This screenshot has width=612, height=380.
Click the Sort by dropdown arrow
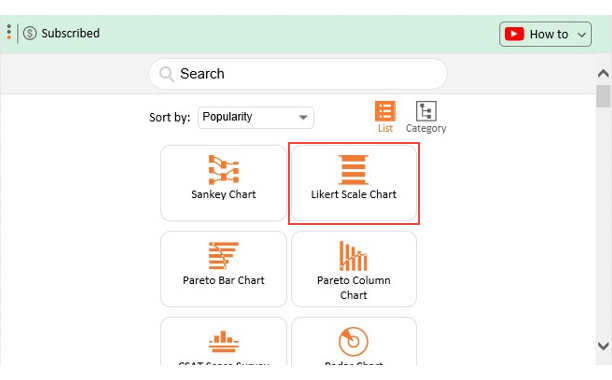pos(303,117)
